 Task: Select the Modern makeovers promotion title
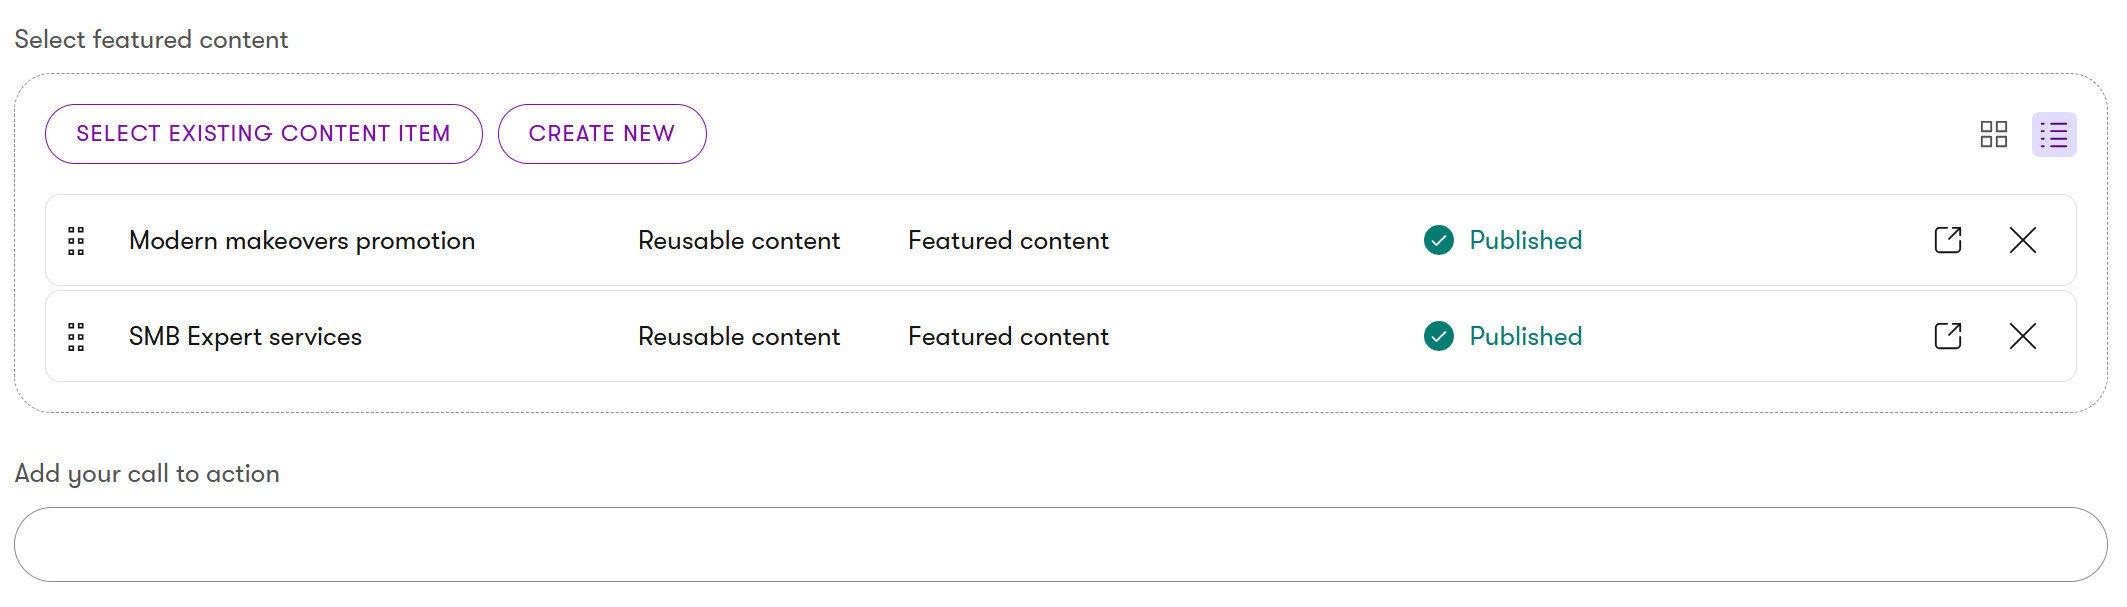pos(302,241)
